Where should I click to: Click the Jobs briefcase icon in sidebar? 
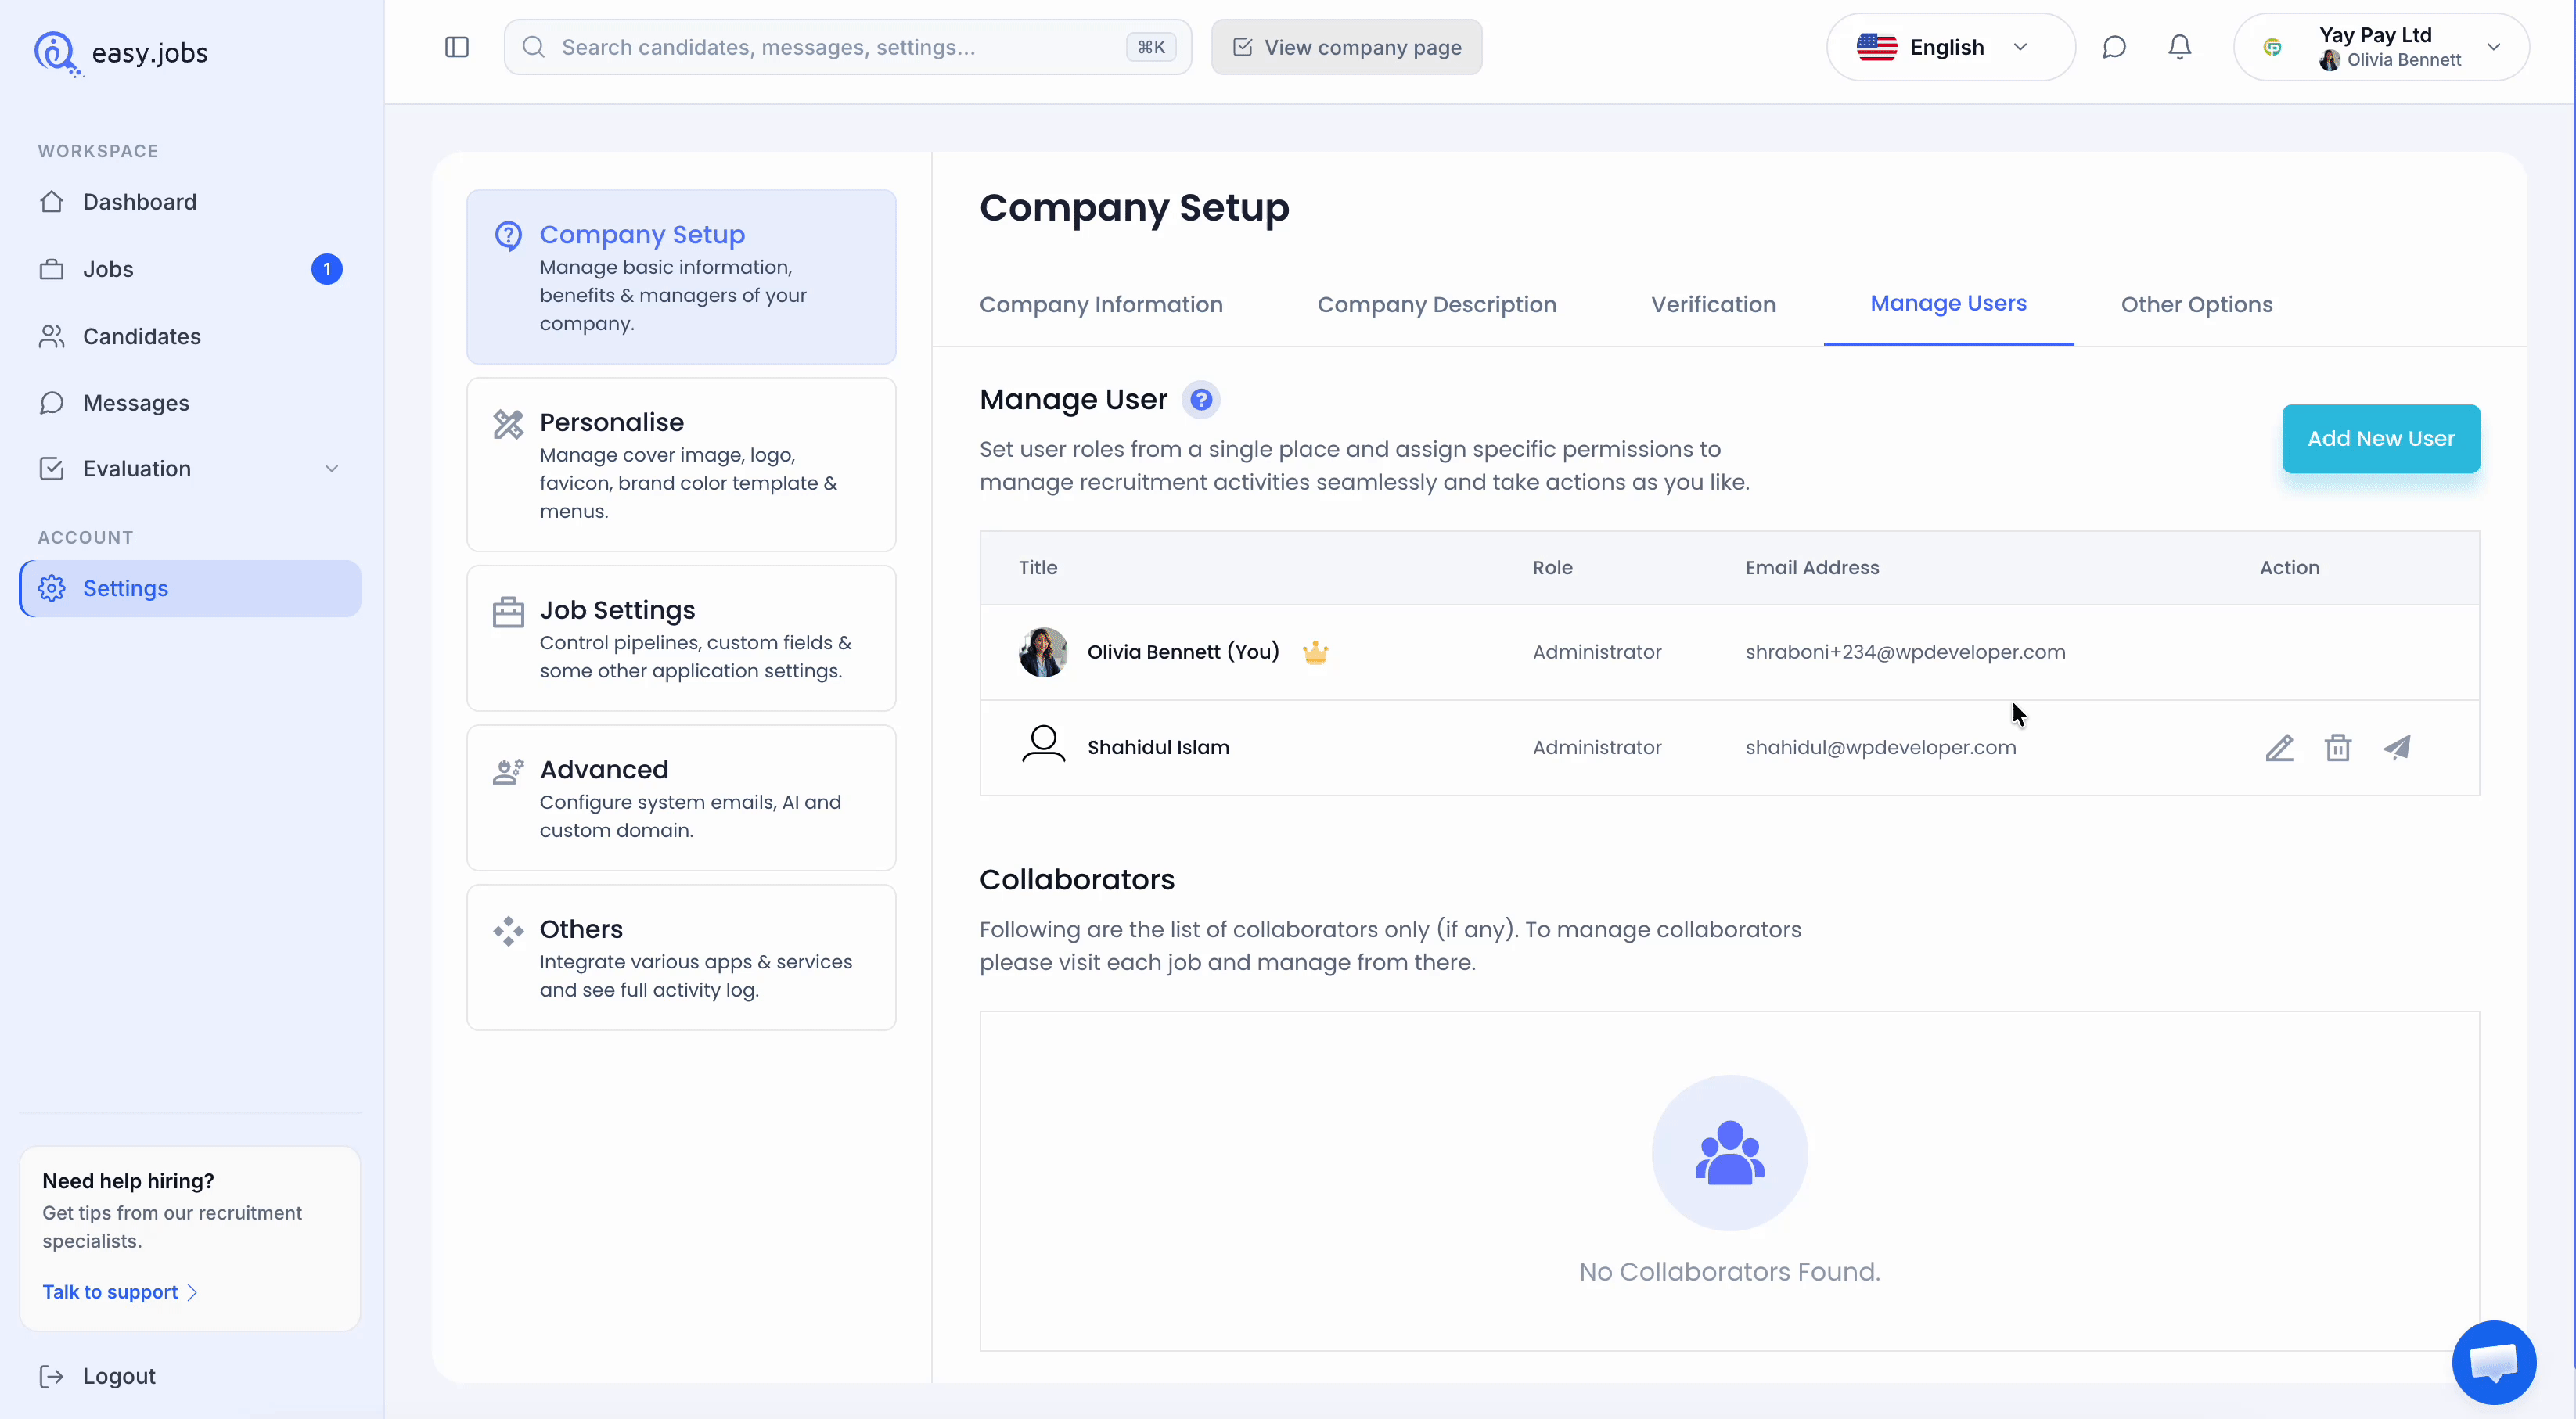pyautogui.click(x=52, y=269)
